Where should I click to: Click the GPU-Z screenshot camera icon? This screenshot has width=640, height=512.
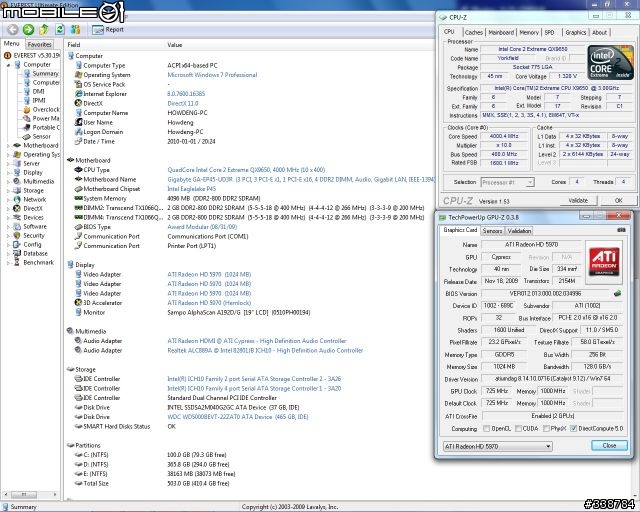click(621, 230)
